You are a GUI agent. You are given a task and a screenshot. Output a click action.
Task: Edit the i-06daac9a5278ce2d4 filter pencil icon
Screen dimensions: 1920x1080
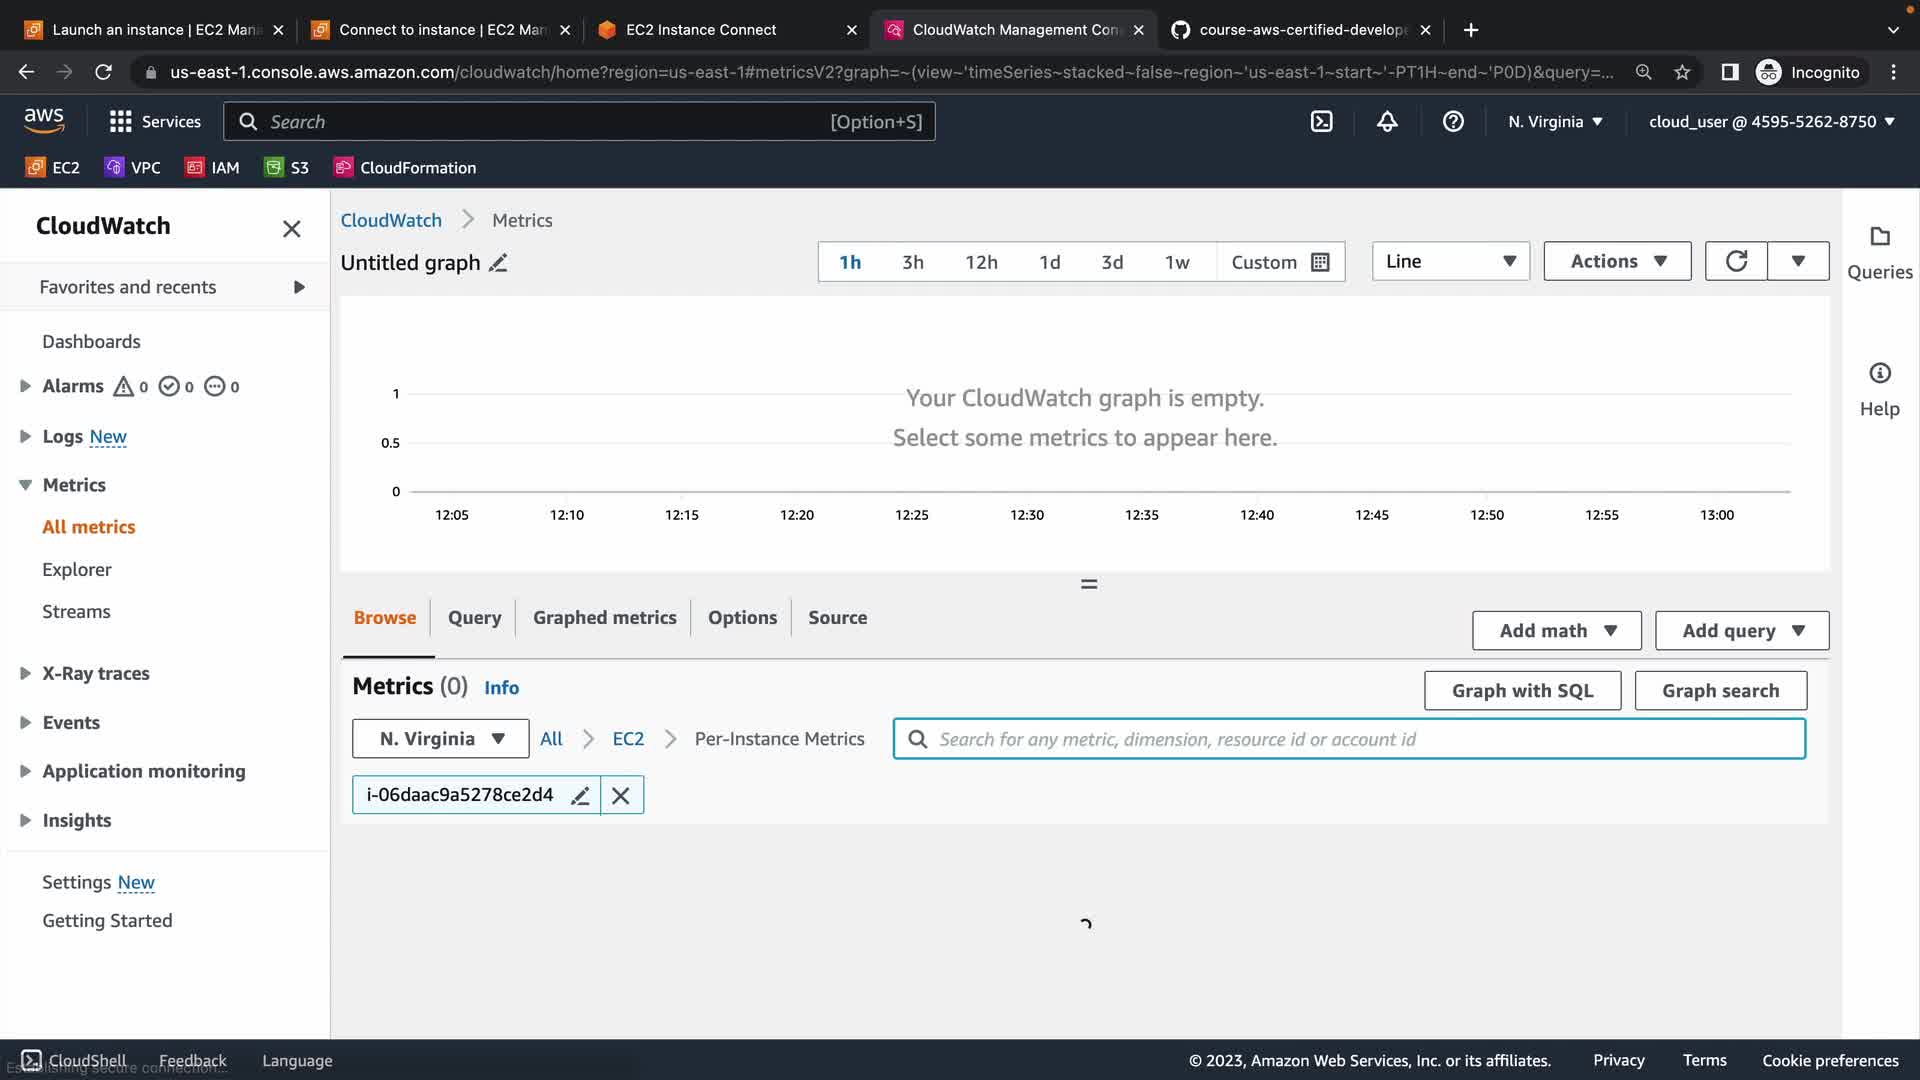(x=580, y=796)
